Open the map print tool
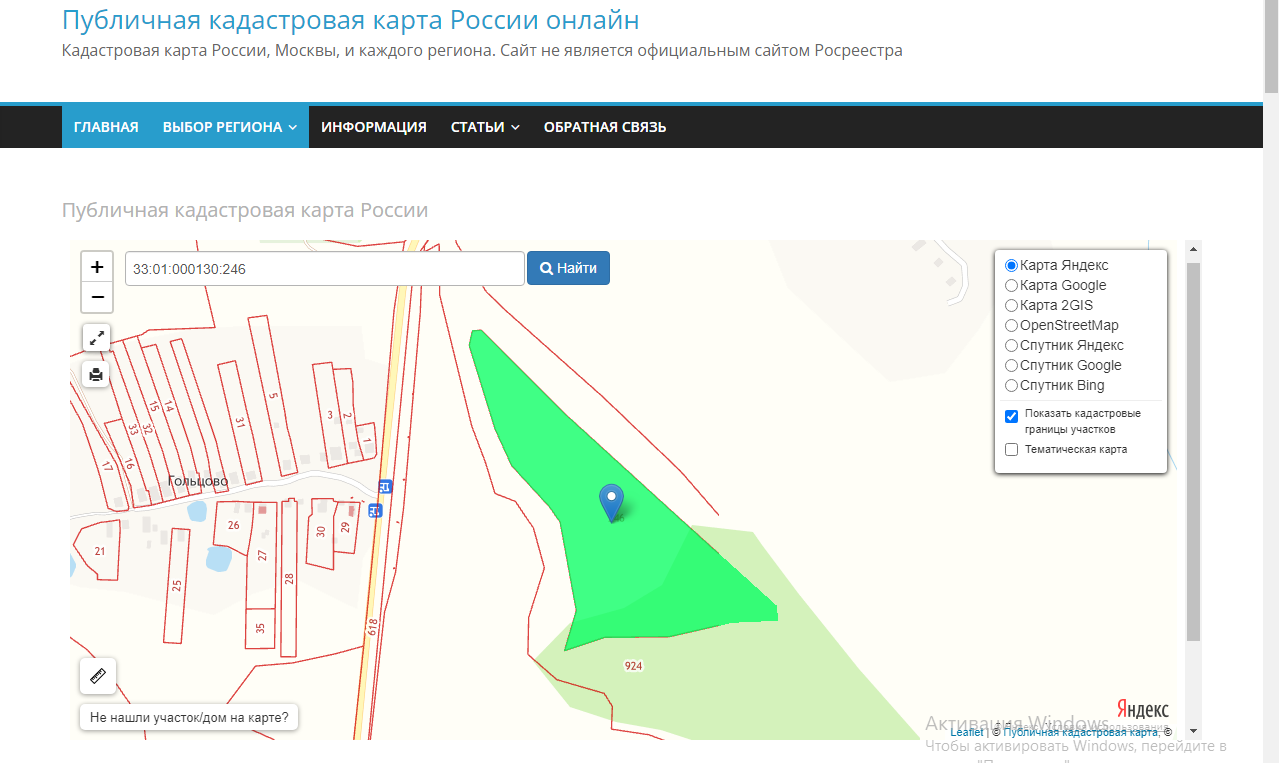 pos(96,374)
